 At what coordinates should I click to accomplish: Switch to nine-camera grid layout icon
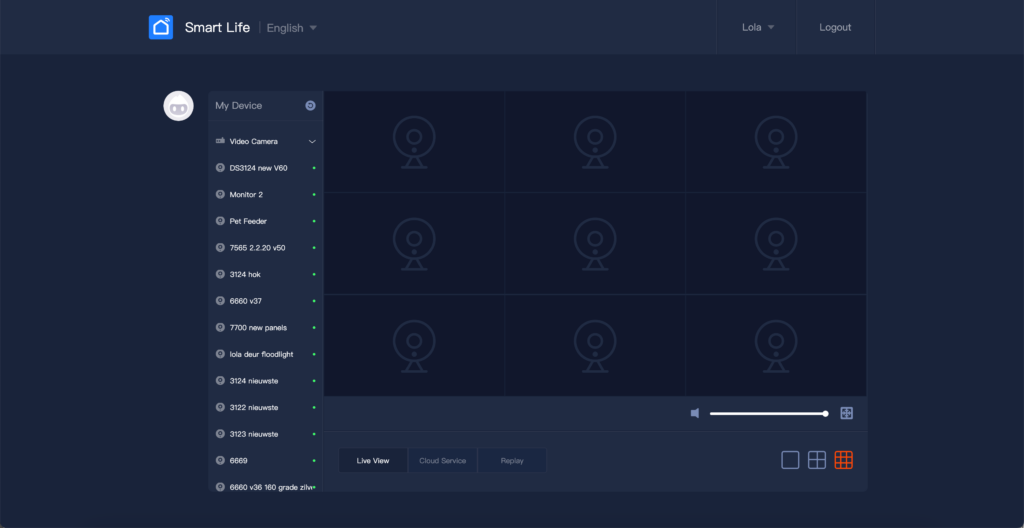tap(844, 460)
